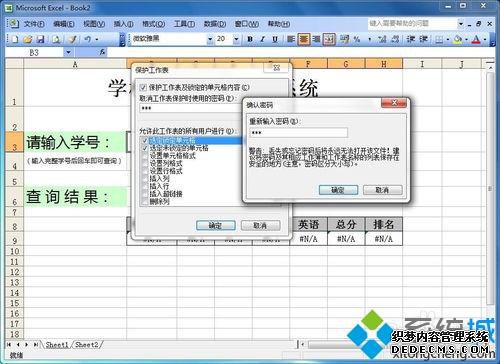The width and height of the screenshot is (500, 364).
Task: Click the Increase Indent icon
Action: [x=423, y=39]
